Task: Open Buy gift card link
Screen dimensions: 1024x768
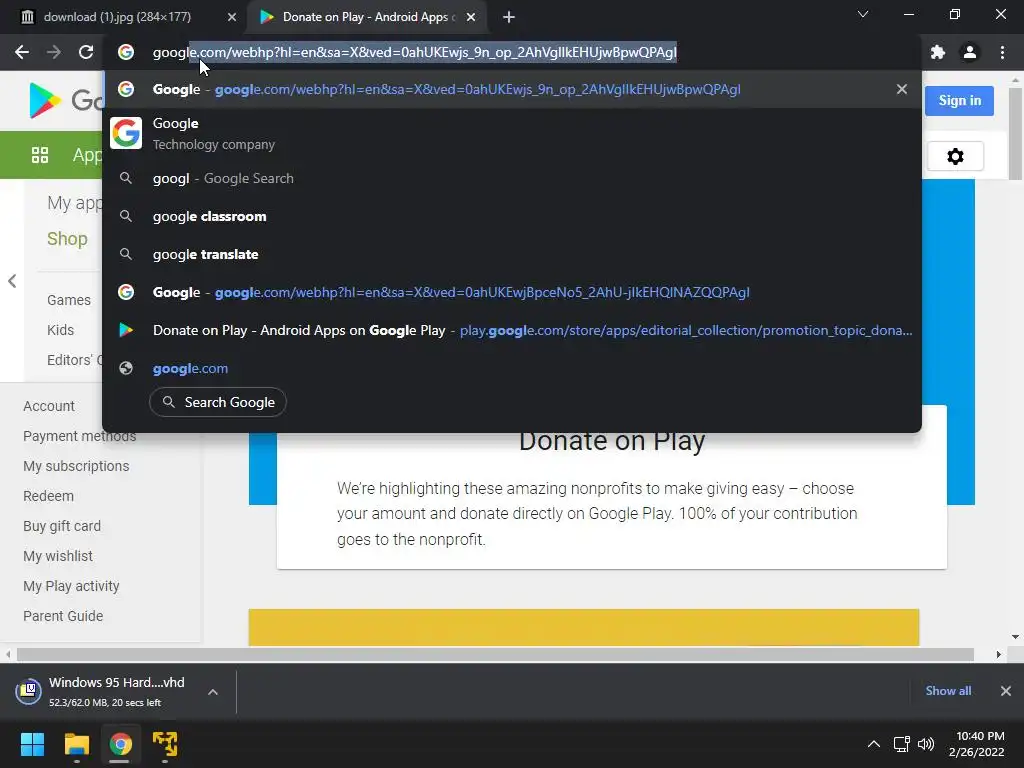Action: 62,526
